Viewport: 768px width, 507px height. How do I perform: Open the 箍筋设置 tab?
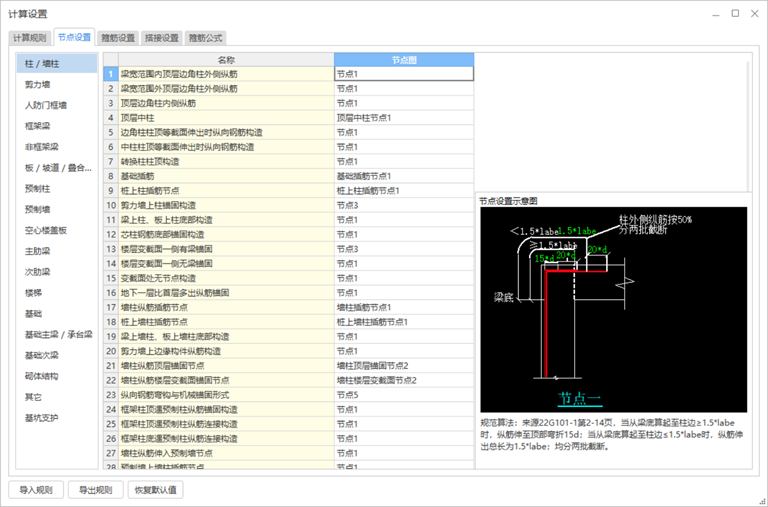118,38
